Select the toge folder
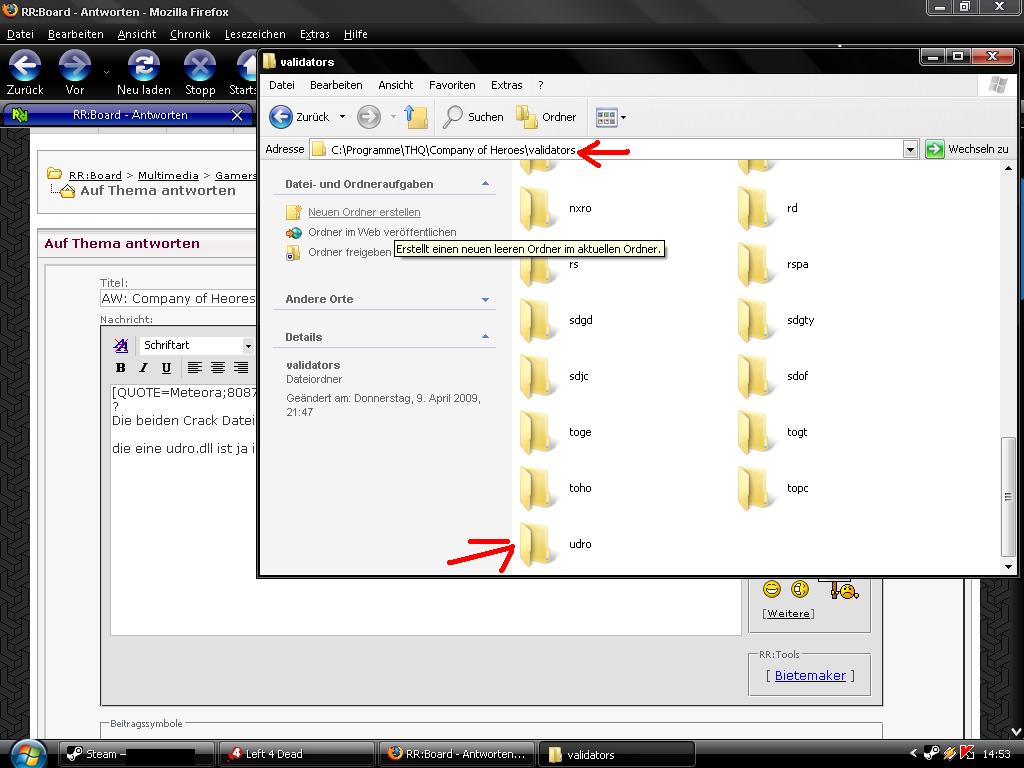Viewport: 1024px width, 768px height. tap(556, 432)
